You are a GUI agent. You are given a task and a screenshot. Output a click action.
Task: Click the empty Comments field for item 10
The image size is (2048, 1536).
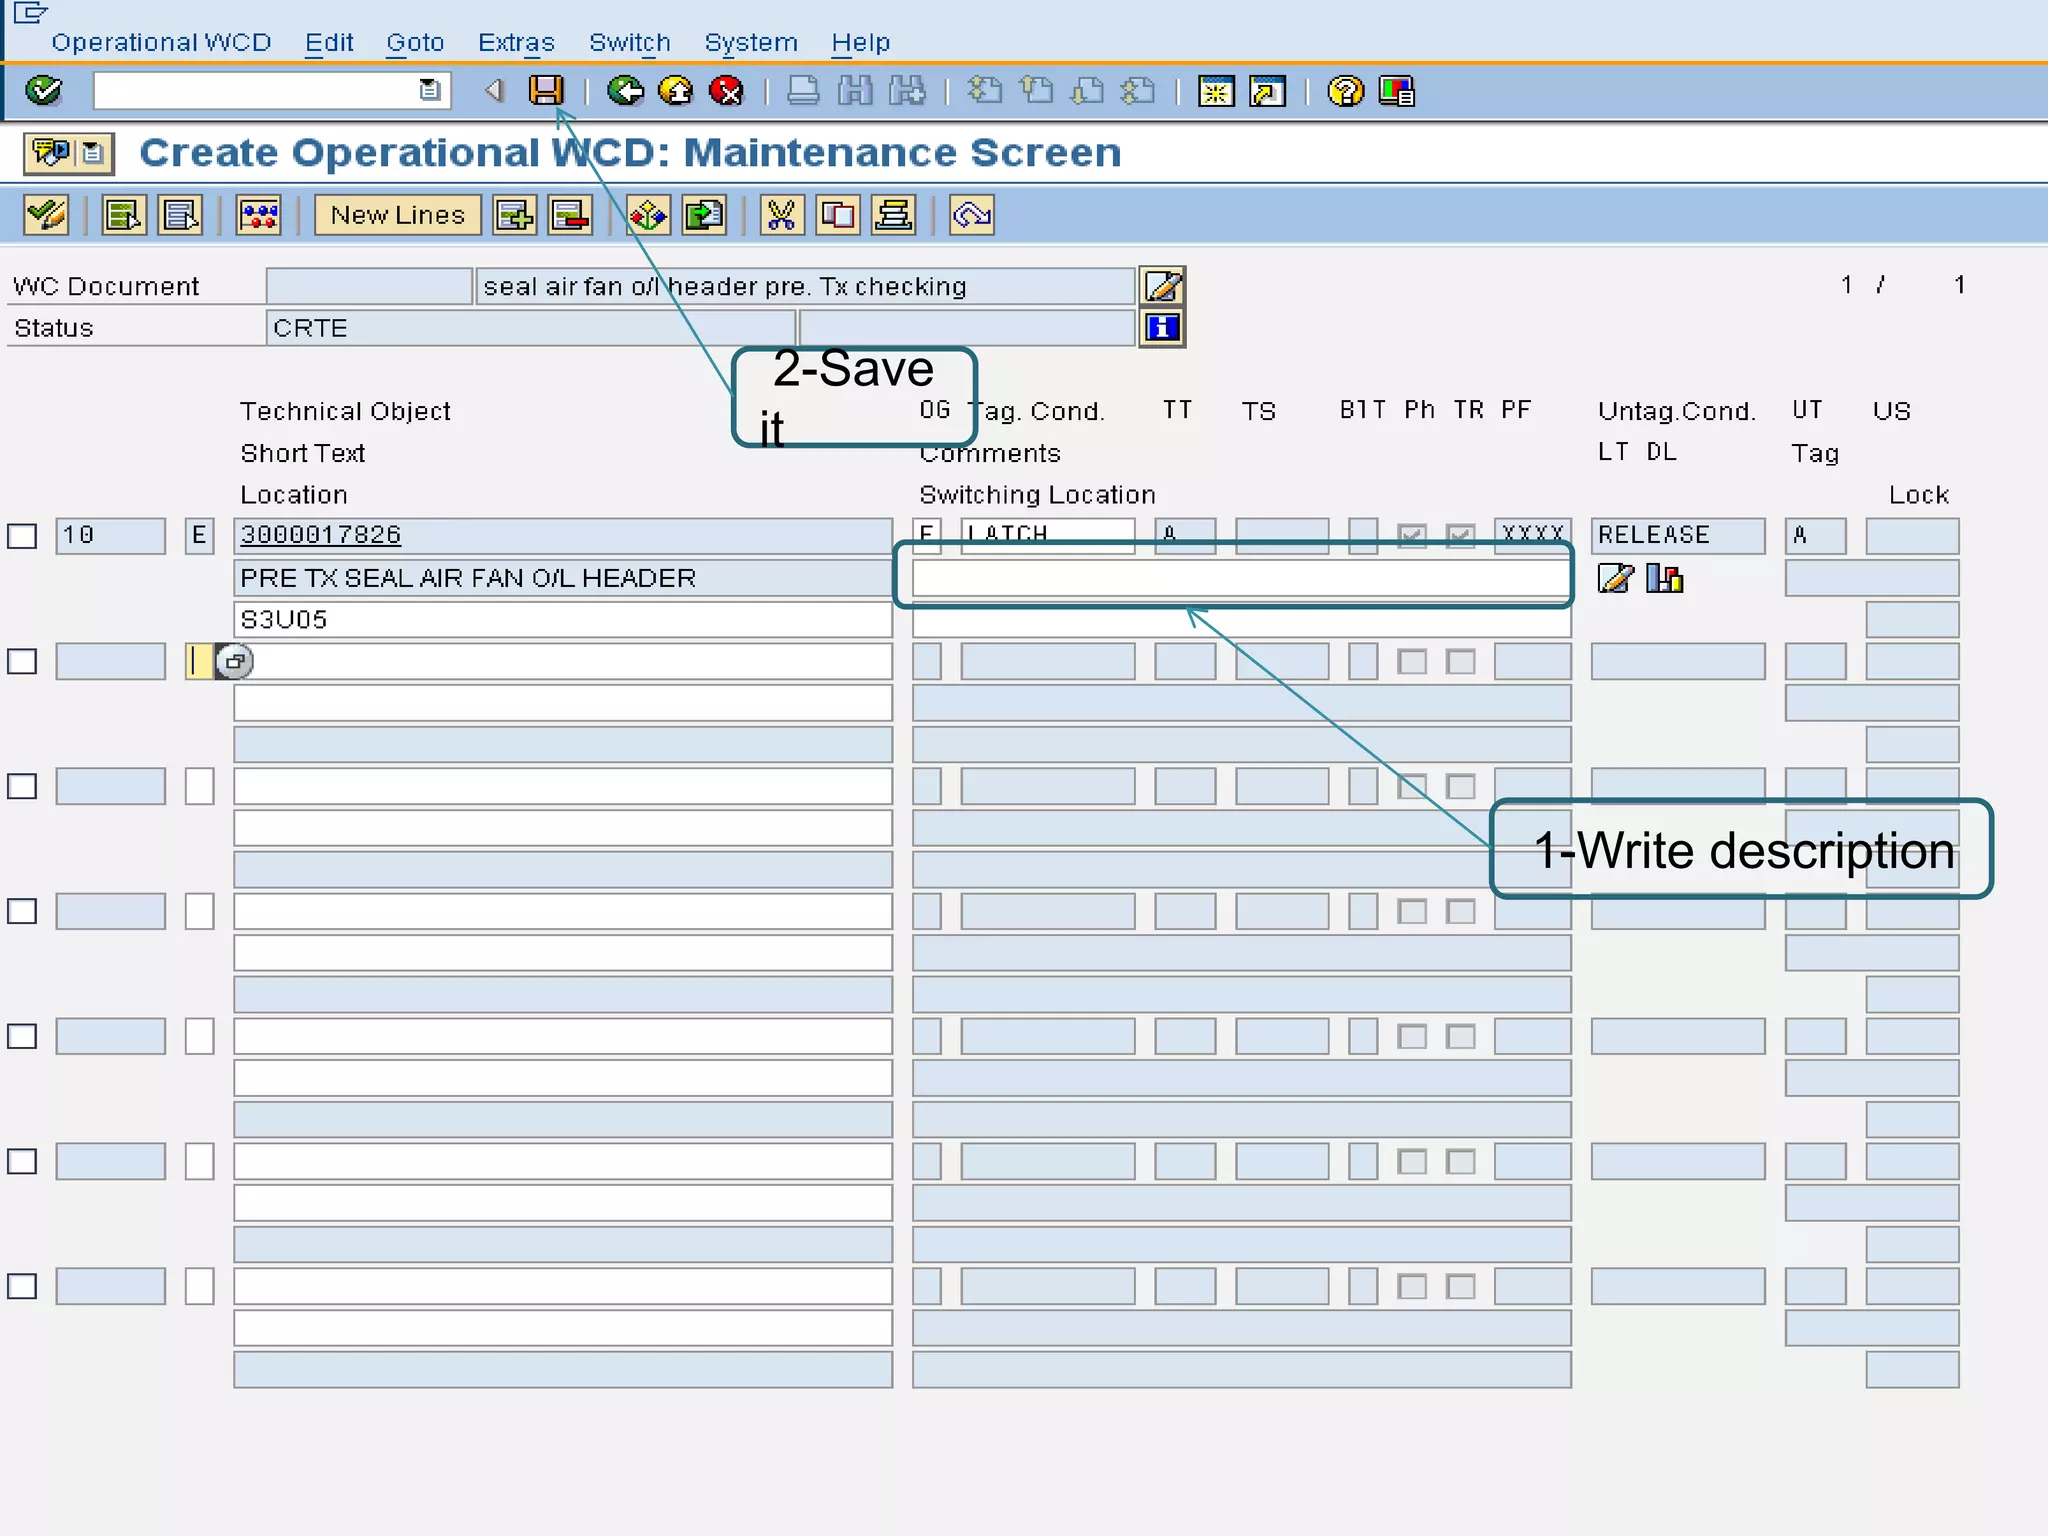[1238, 578]
